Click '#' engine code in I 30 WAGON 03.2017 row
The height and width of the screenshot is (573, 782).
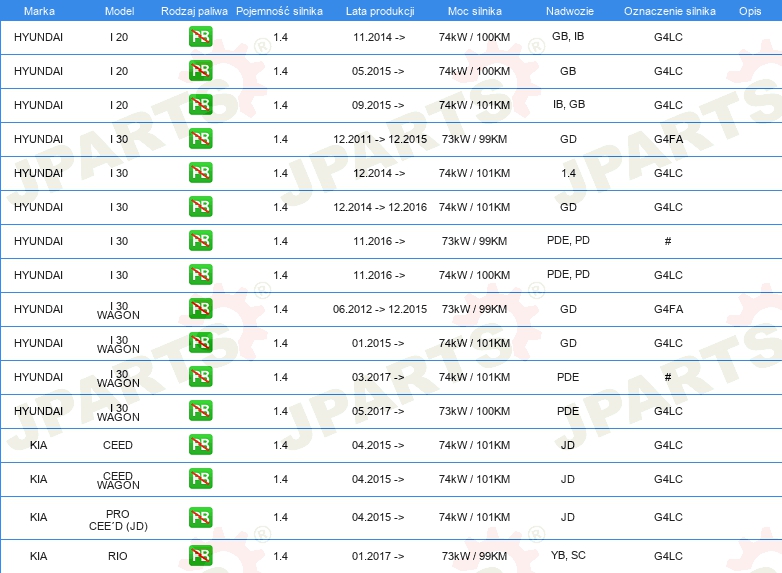click(668, 377)
